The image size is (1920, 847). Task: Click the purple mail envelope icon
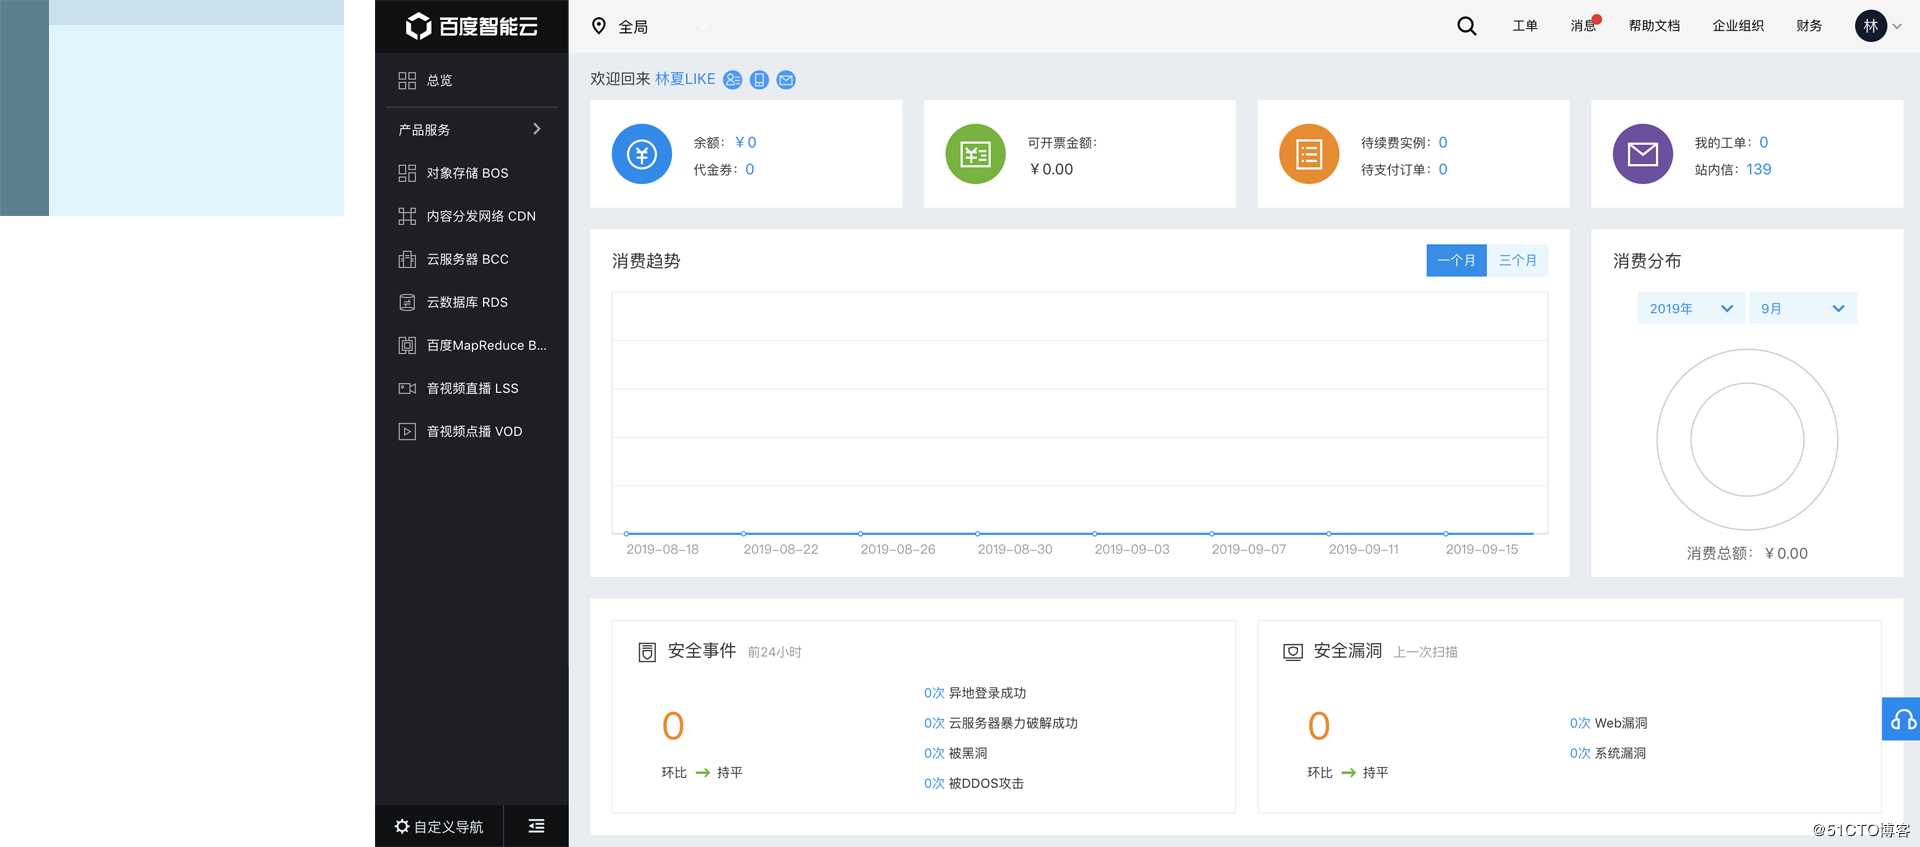click(x=1643, y=154)
